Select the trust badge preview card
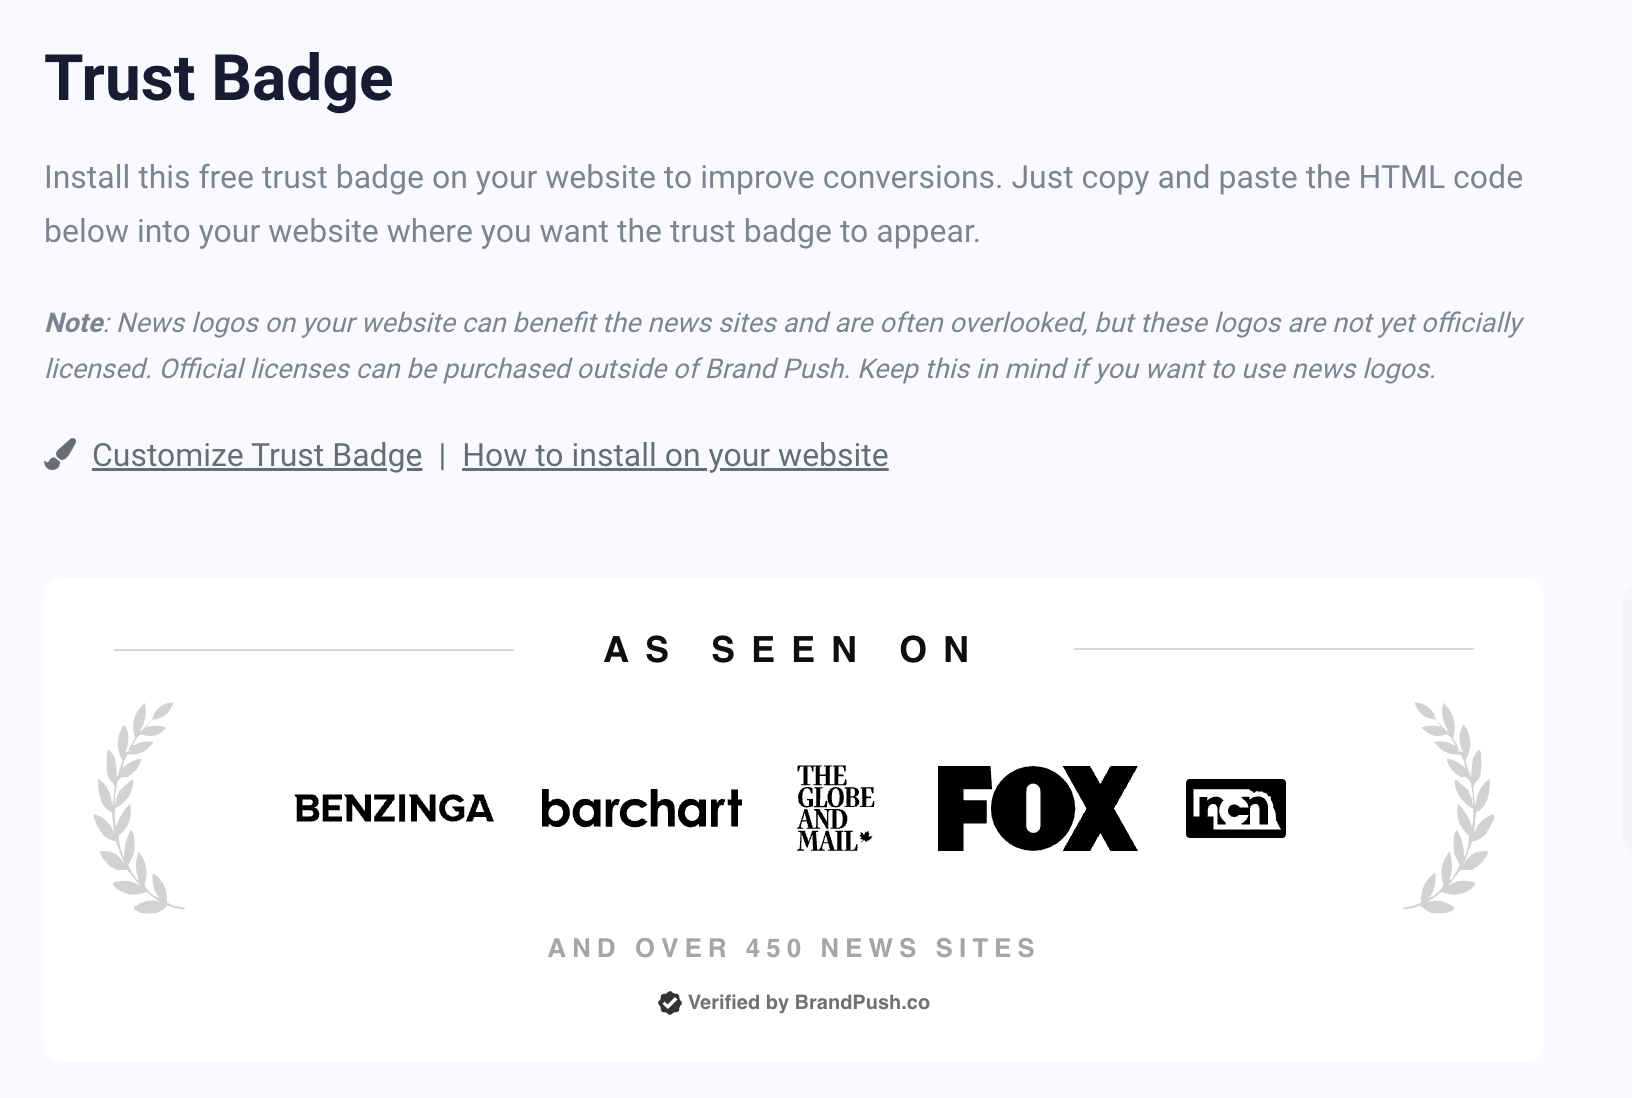This screenshot has height=1098, width=1632. (791, 820)
